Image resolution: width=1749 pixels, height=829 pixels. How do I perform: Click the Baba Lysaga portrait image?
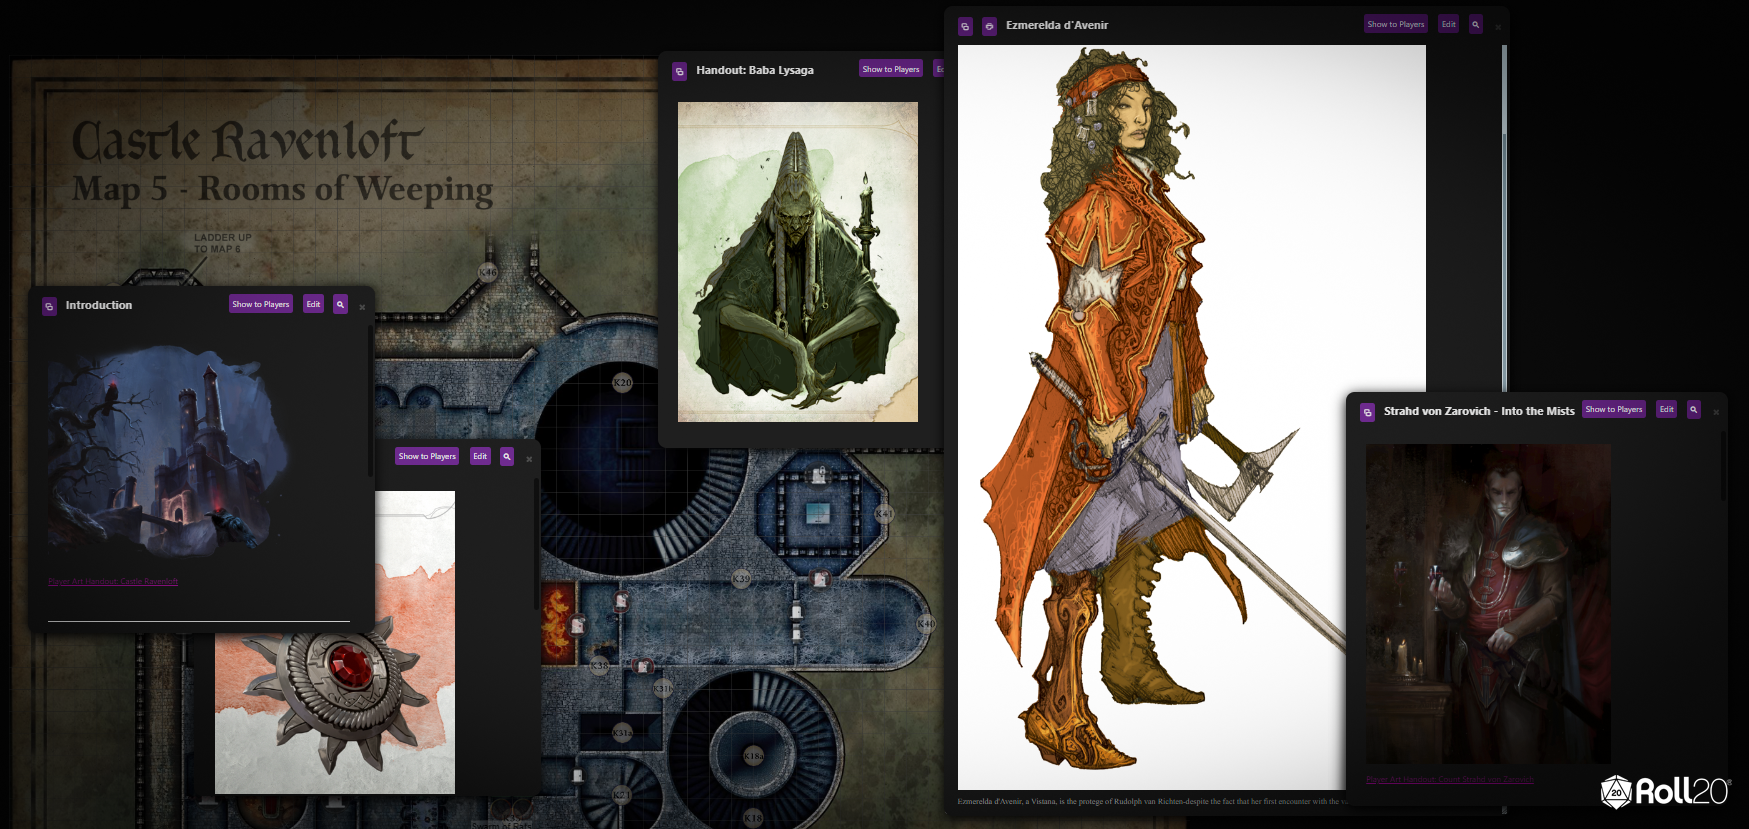tap(798, 262)
